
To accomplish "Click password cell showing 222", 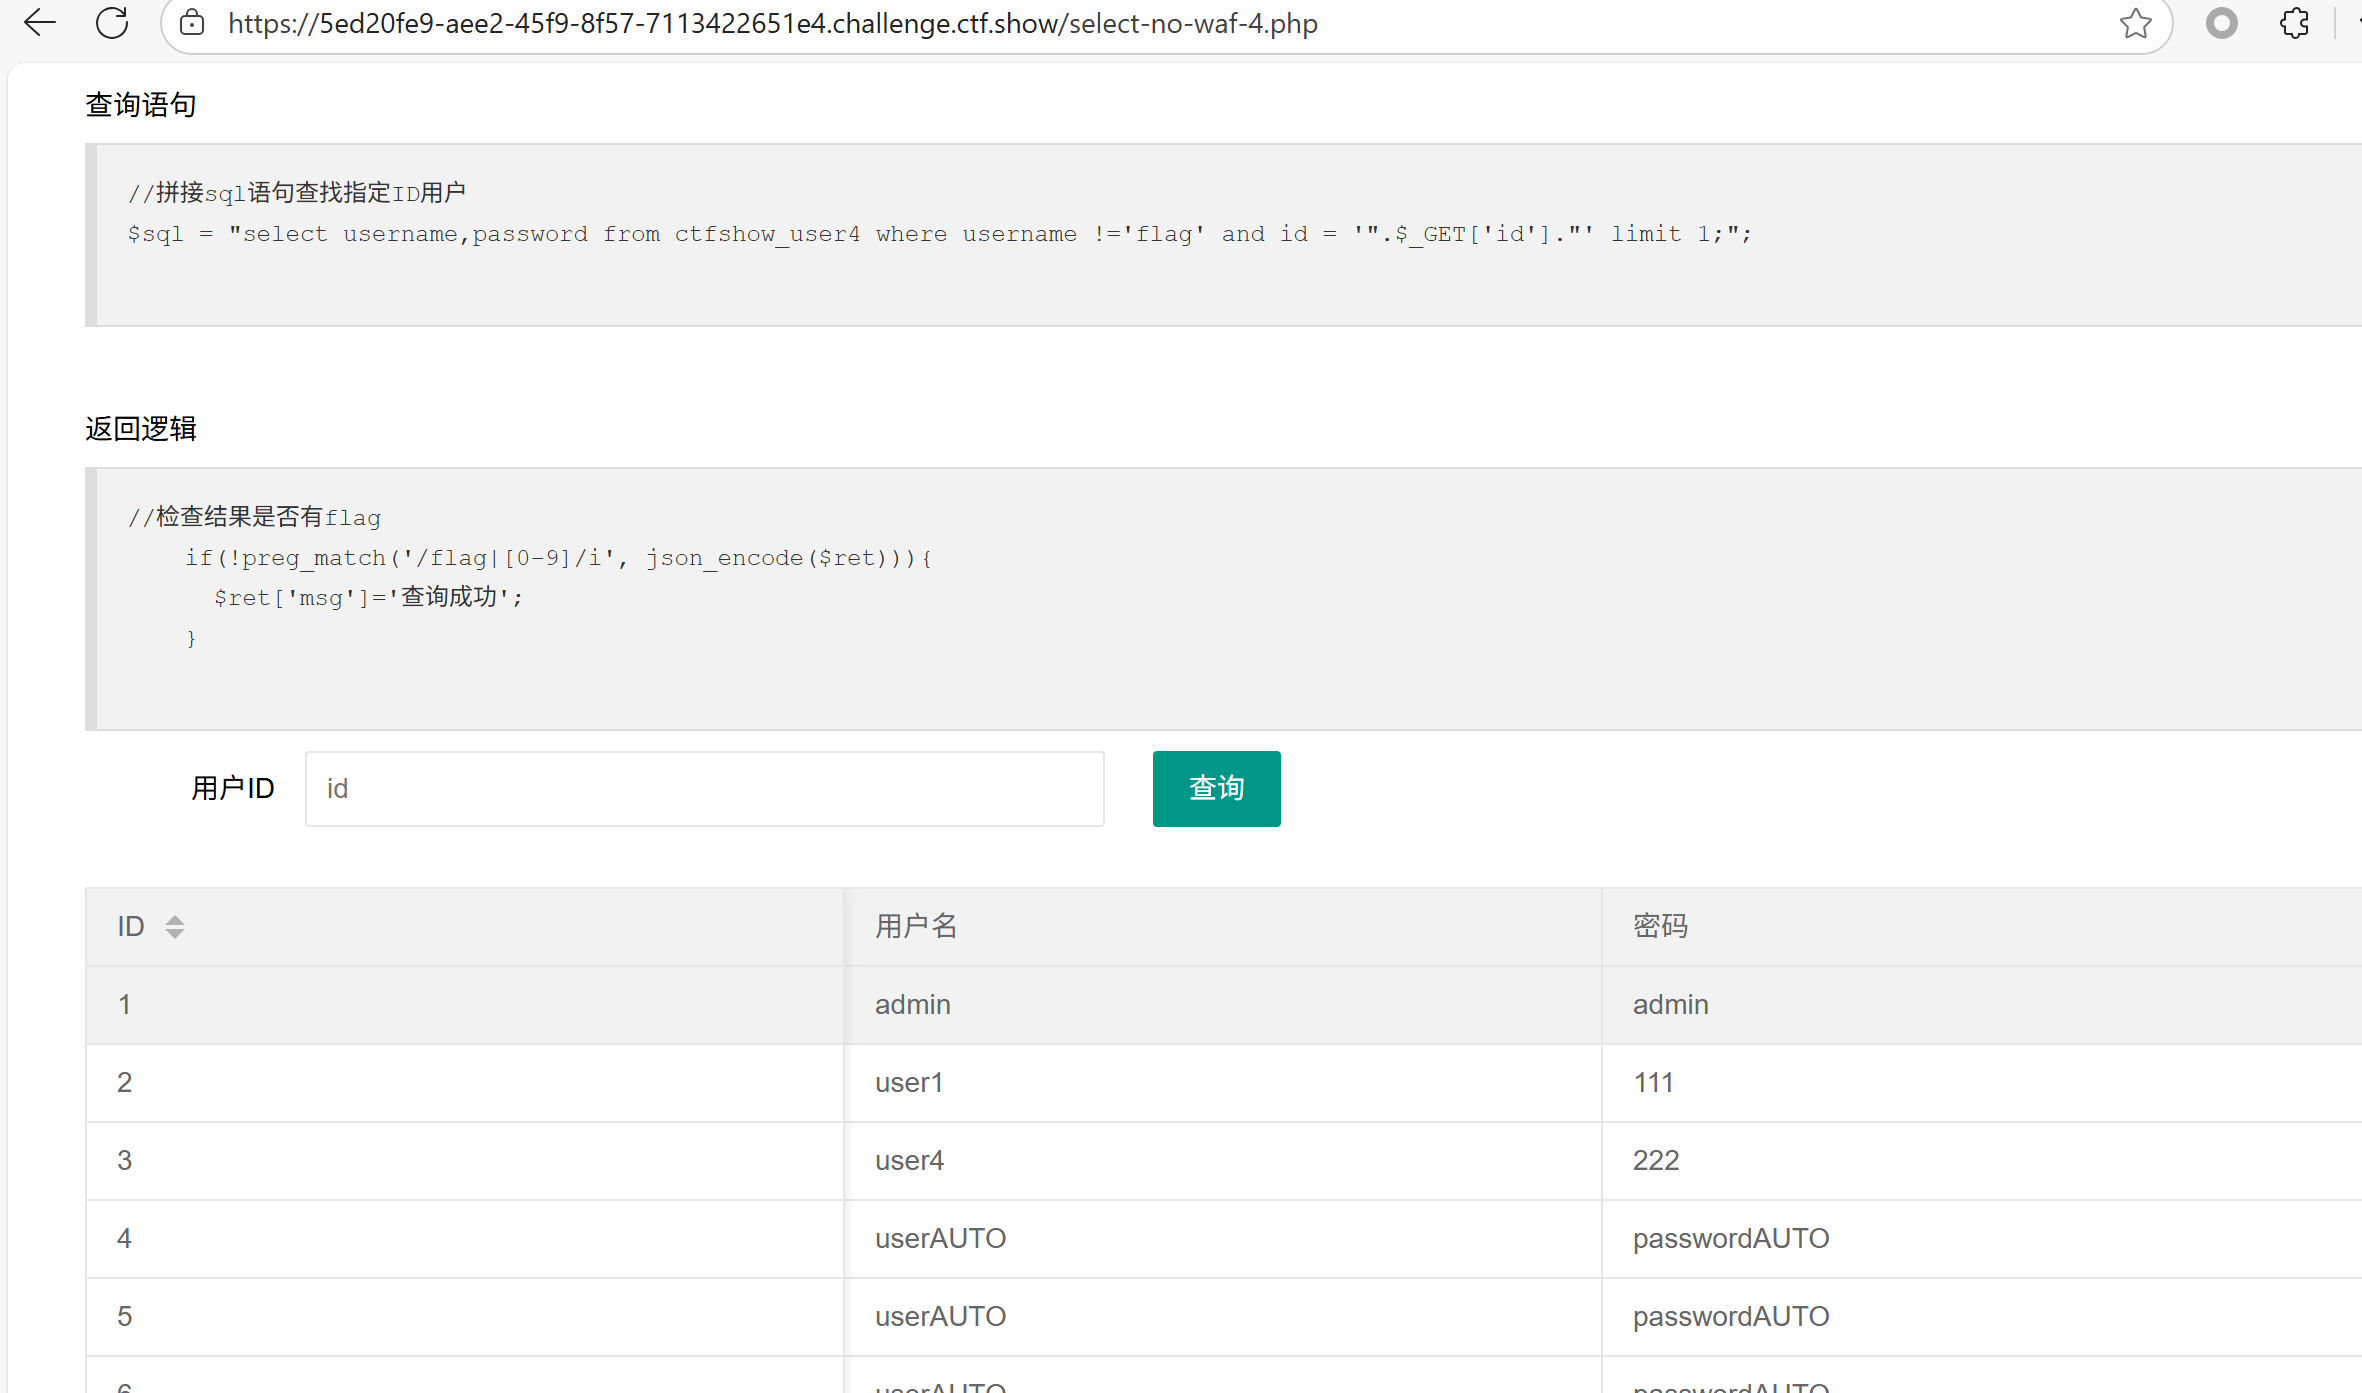I will (1655, 1160).
